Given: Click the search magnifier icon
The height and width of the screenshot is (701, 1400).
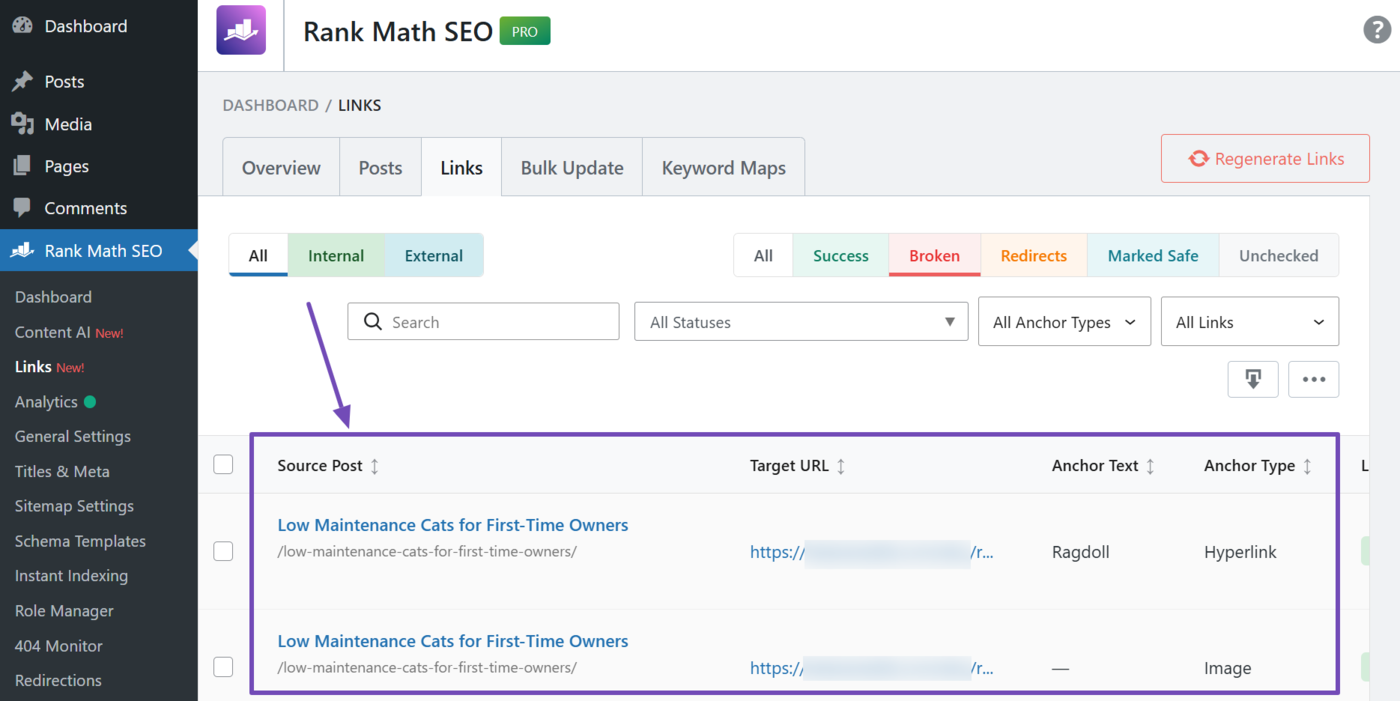Looking at the screenshot, I should pyautogui.click(x=372, y=321).
